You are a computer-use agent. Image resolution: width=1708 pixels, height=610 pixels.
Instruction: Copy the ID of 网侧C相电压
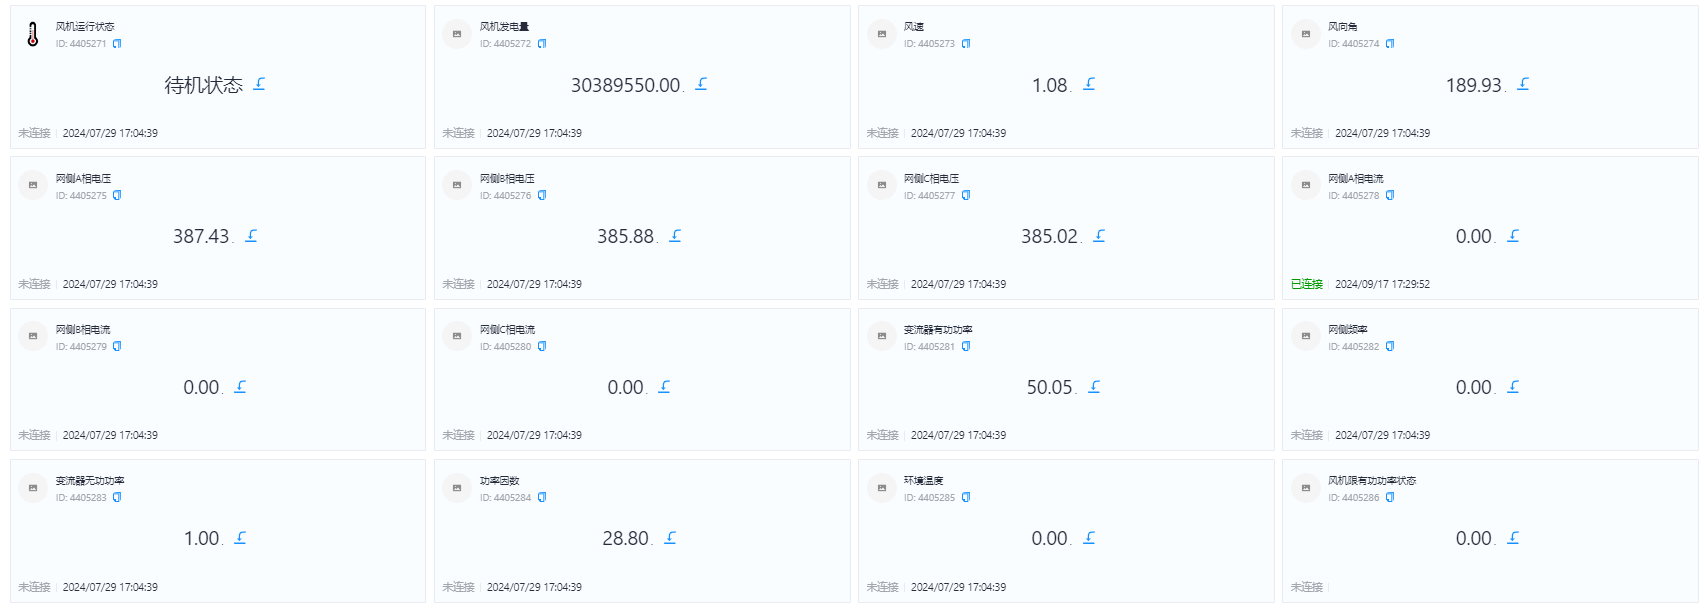coord(966,196)
